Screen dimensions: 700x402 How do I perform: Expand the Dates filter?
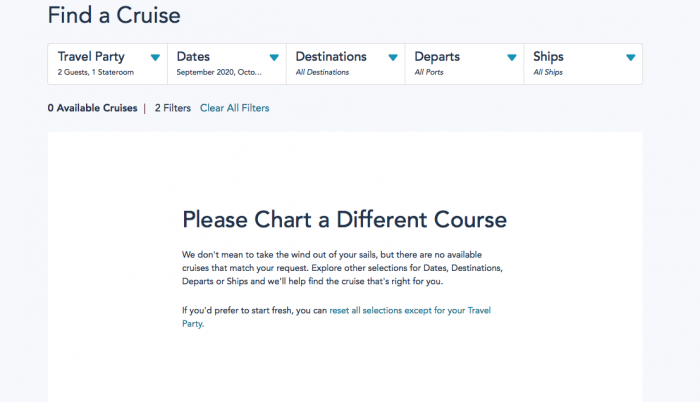point(194,57)
